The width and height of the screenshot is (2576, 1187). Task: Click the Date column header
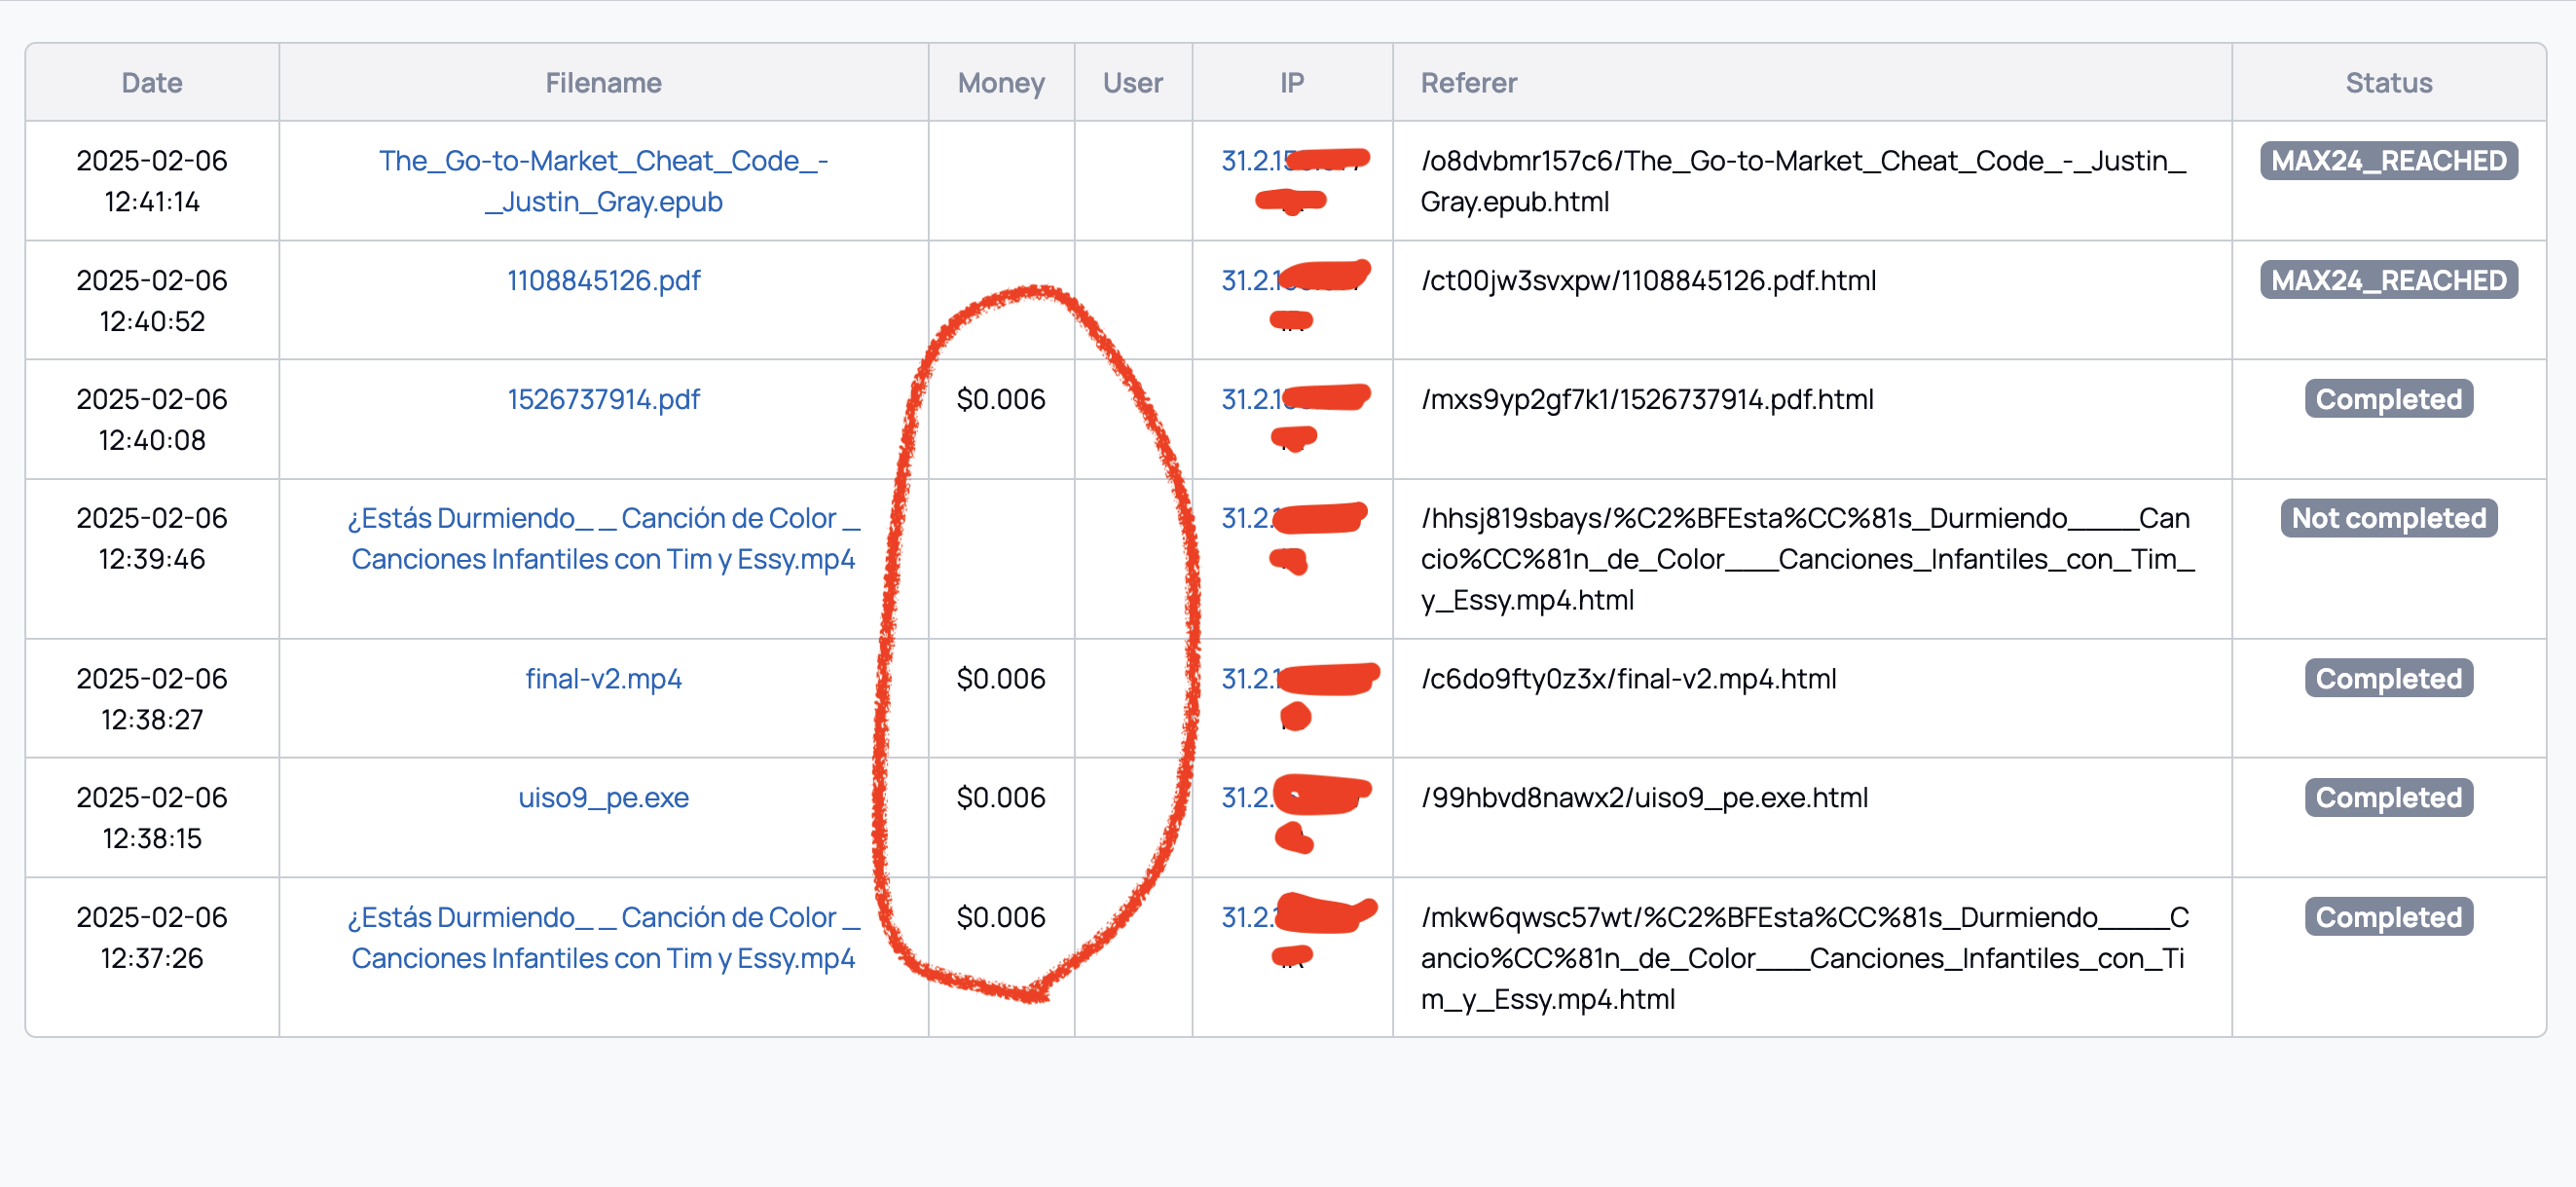(x=152, y=82)
